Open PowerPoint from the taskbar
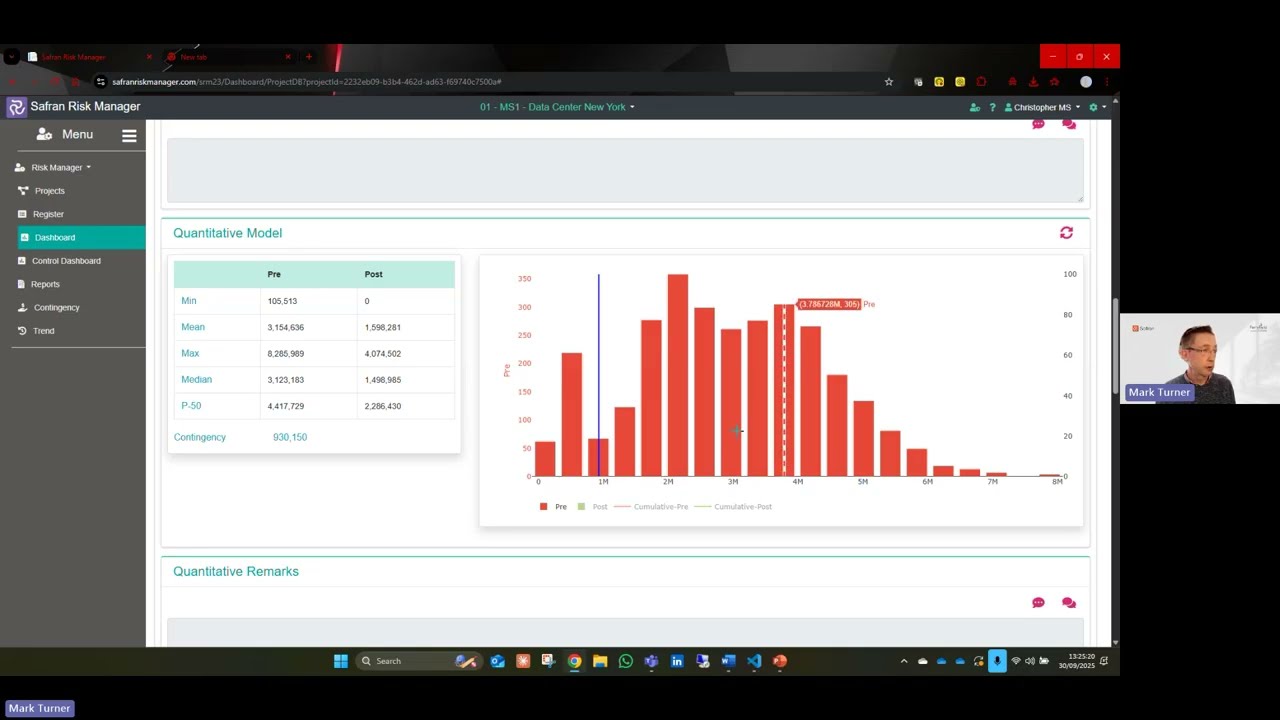This screenshot has height=720, width=1280. tap(780, 661)
